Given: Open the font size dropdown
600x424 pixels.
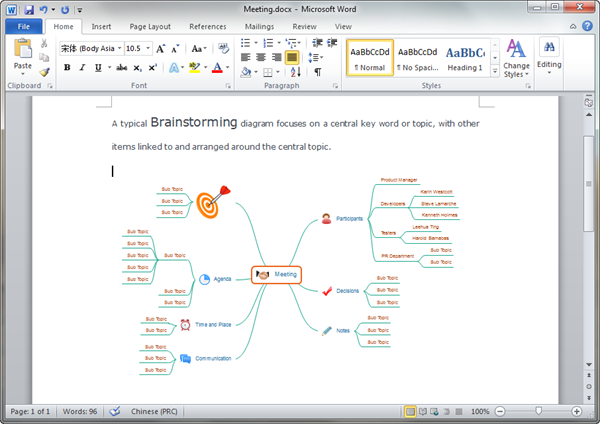Looking at the screenshot, I should (x=148, y=48).
